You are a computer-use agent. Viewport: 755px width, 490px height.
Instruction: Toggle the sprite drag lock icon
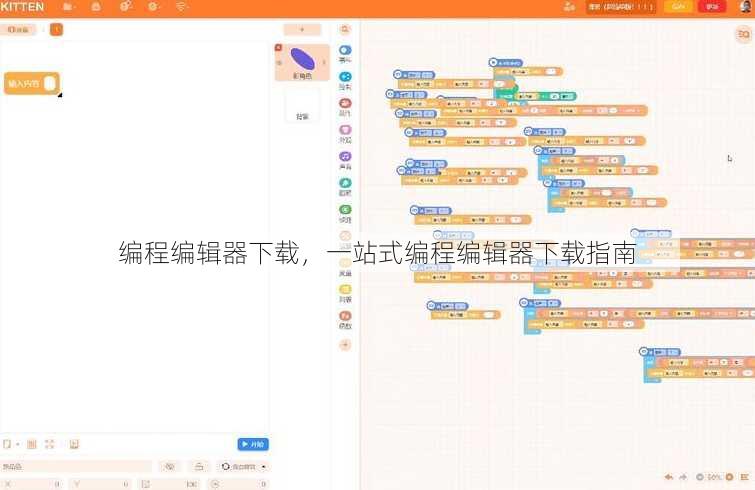point(198,466)
